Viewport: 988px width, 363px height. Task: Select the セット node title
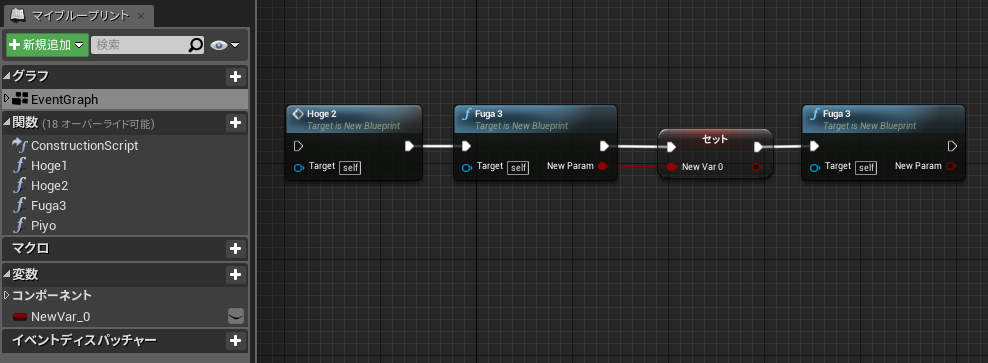click(715, 139)
